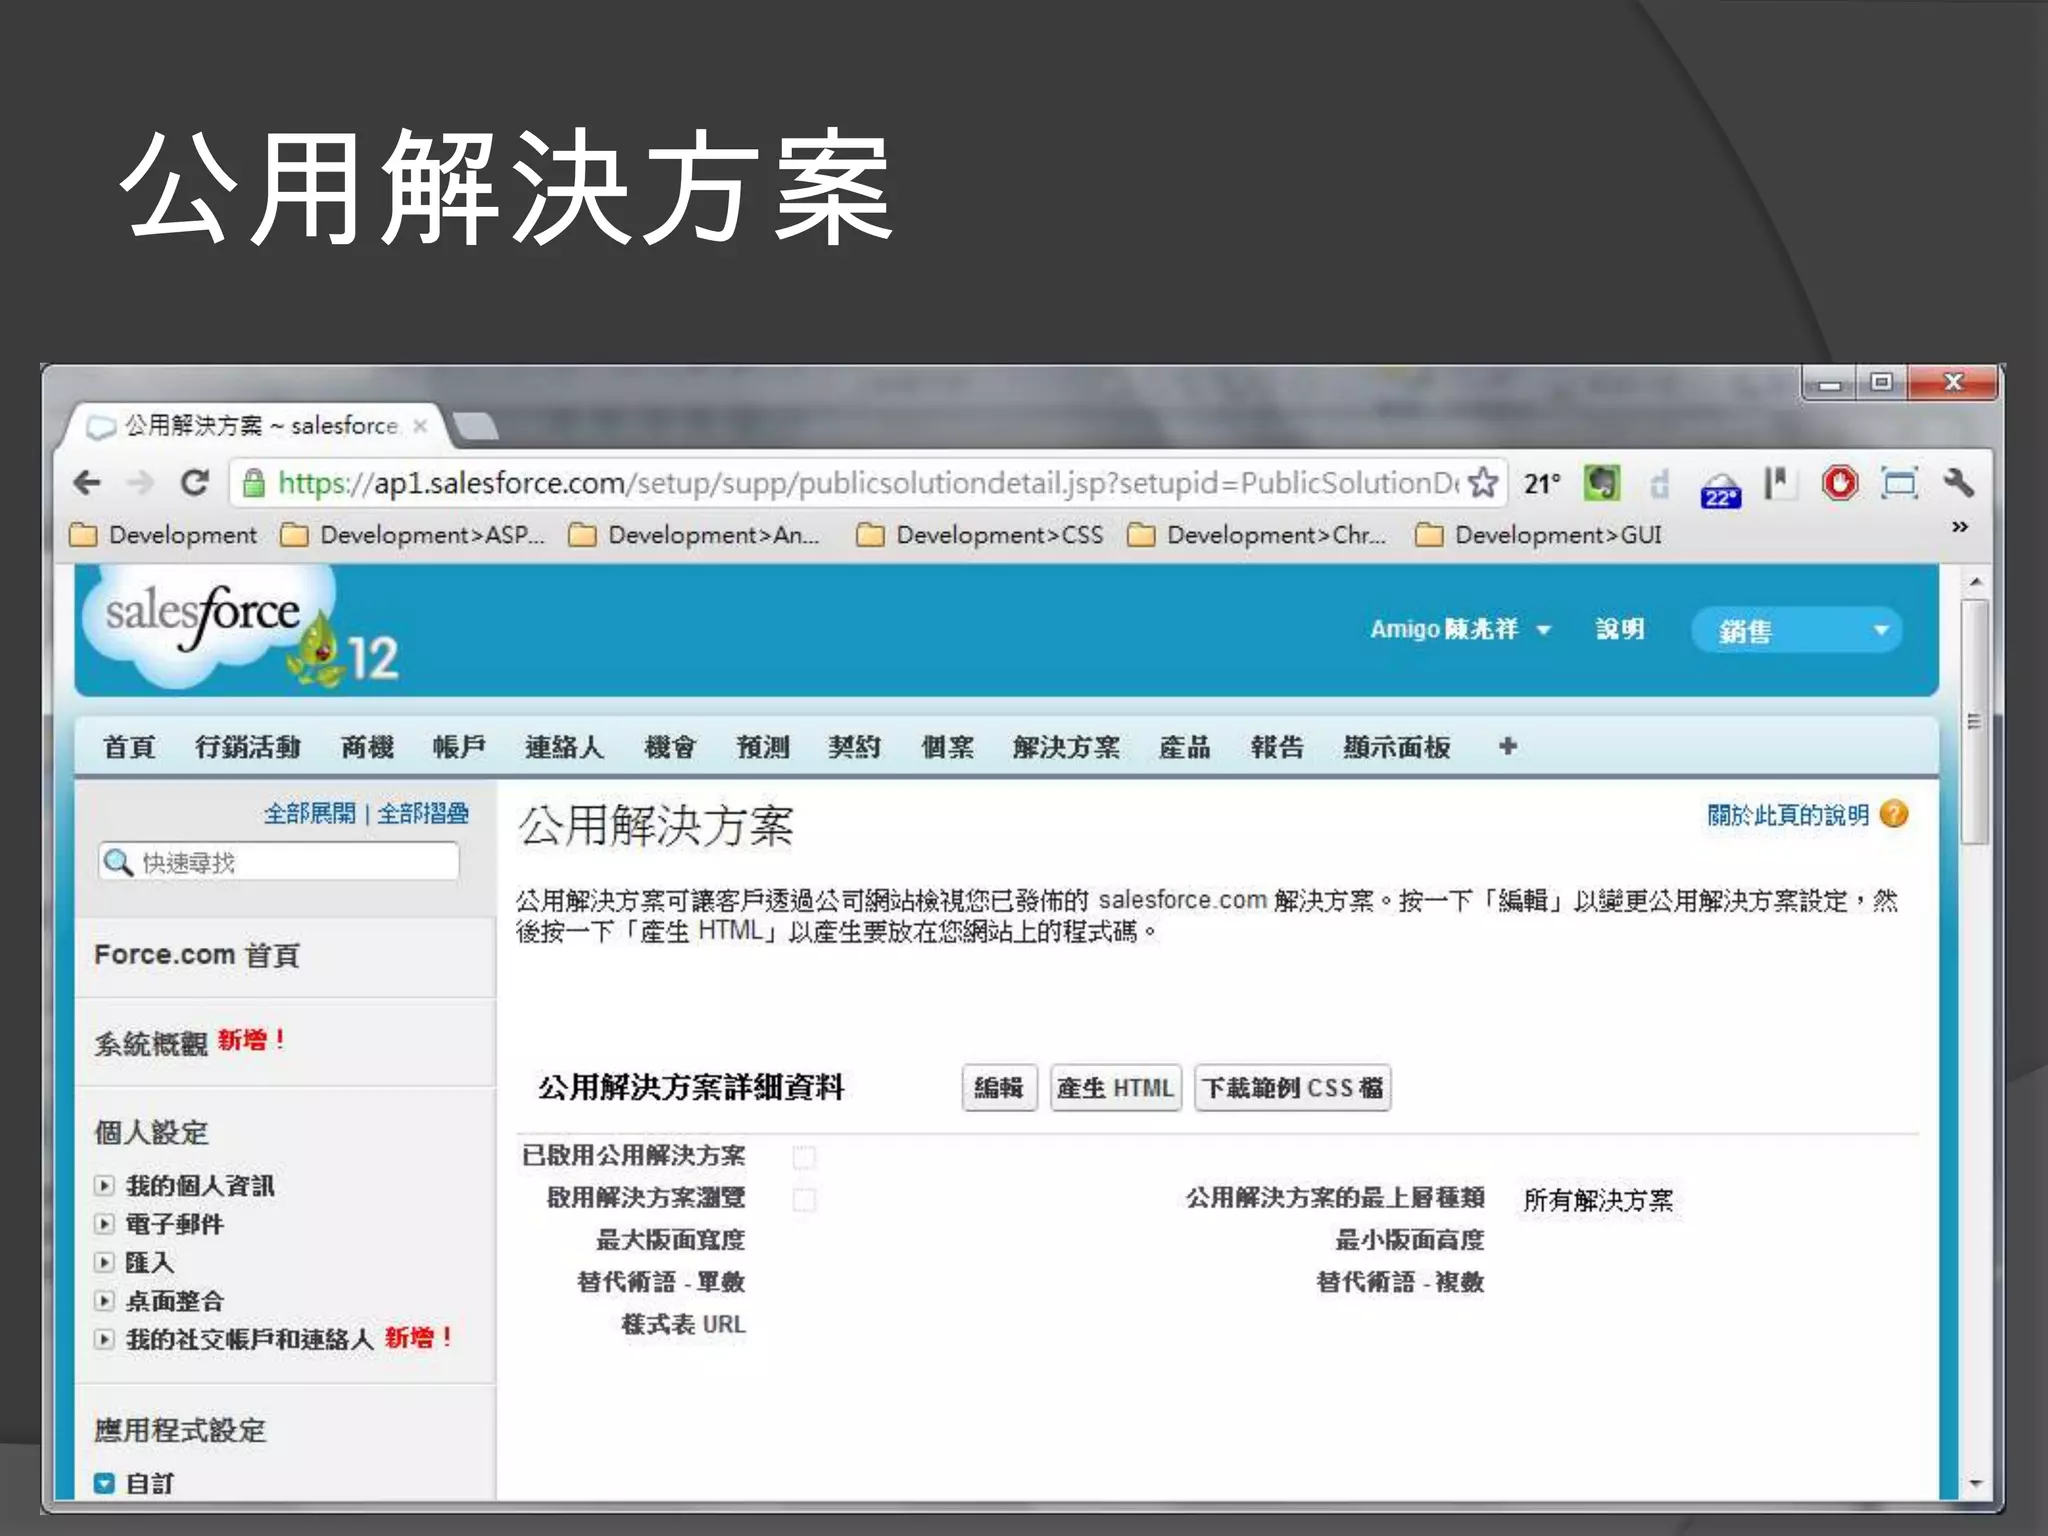Viewport: 2048px width, 1536px height.
Task: Click the browser address bar URL
Action: (867, 483)
